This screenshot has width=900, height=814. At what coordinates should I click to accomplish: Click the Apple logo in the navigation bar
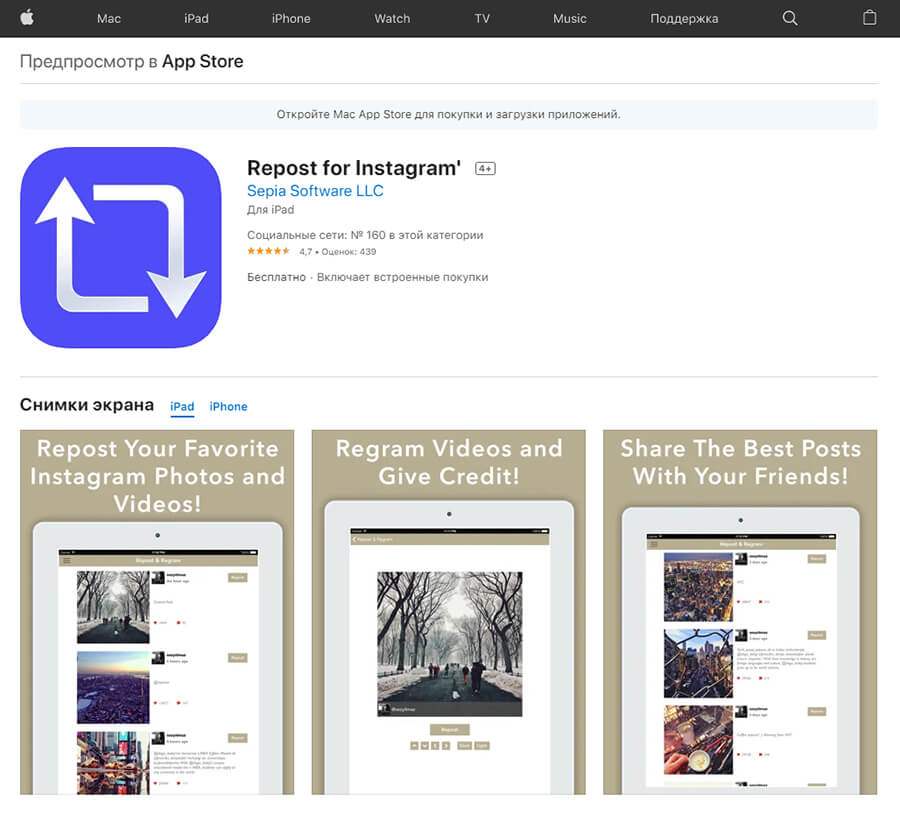pyautogui.click(x=27, y=18)
